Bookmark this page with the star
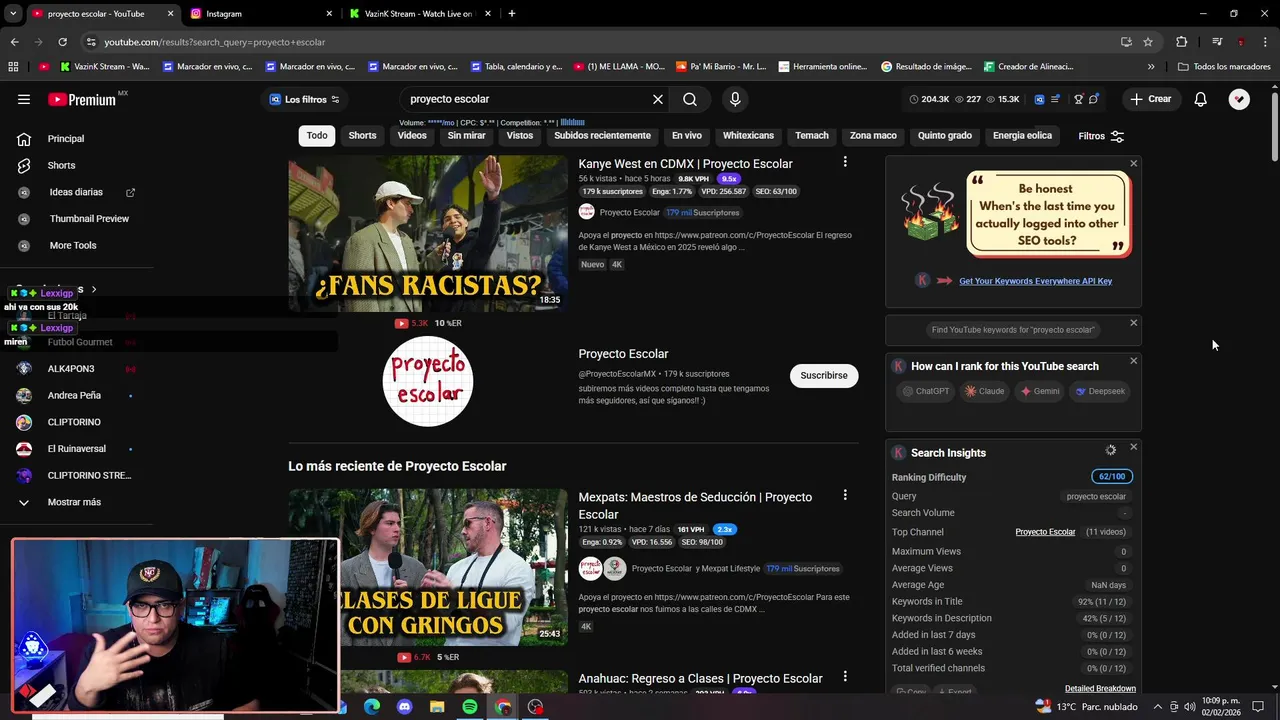This screenshot has height=720, width=1280. [x=1148, y=42]
